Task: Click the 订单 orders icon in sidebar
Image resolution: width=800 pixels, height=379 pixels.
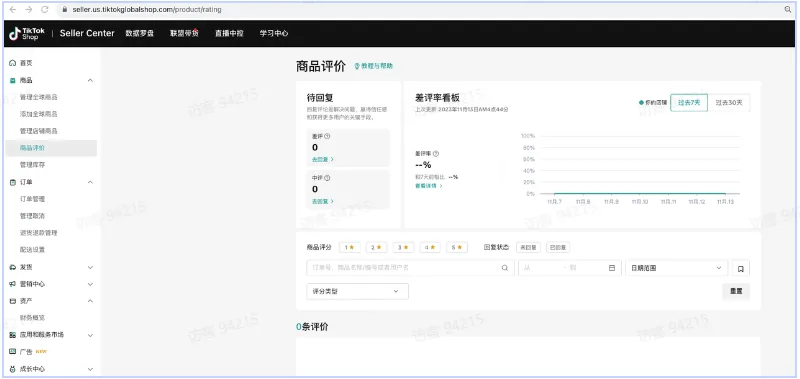Action: pyautogui.click(x=13, y=182)
